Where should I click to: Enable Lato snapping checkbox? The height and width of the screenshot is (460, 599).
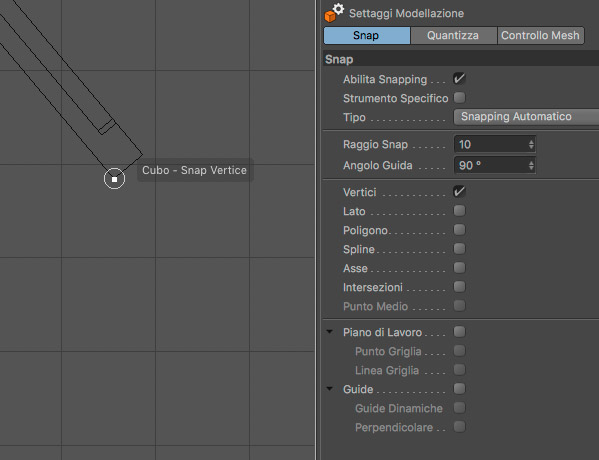tap(459, 211)
